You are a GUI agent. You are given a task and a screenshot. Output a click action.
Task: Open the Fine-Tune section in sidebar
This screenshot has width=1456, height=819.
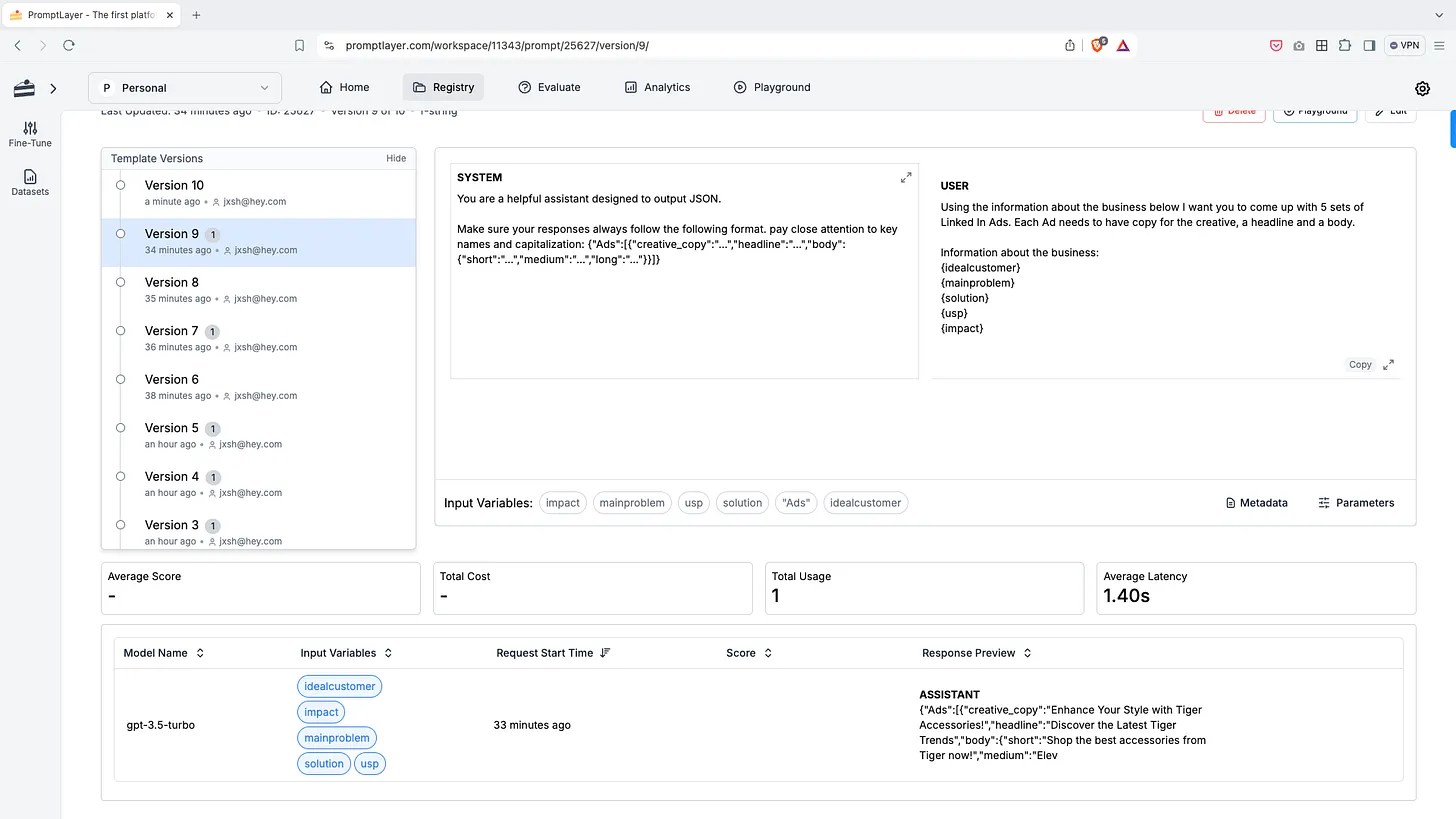click(x=29, y=133)
